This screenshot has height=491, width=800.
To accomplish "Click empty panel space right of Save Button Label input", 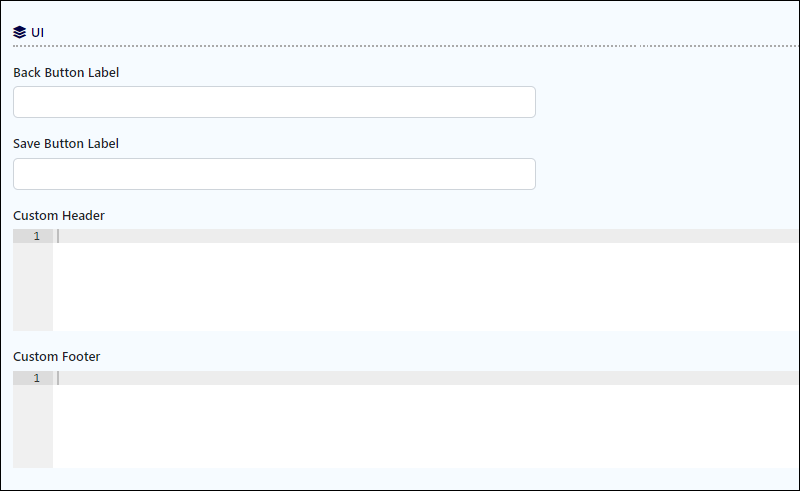I will (667, 174).
